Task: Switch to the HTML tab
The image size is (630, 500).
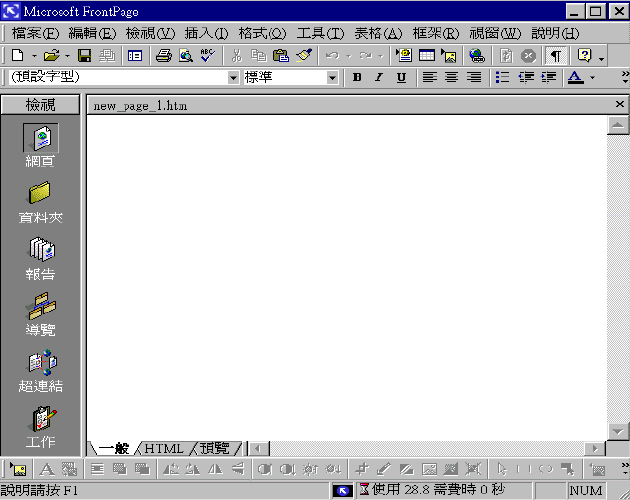Action: pos(164,448)
